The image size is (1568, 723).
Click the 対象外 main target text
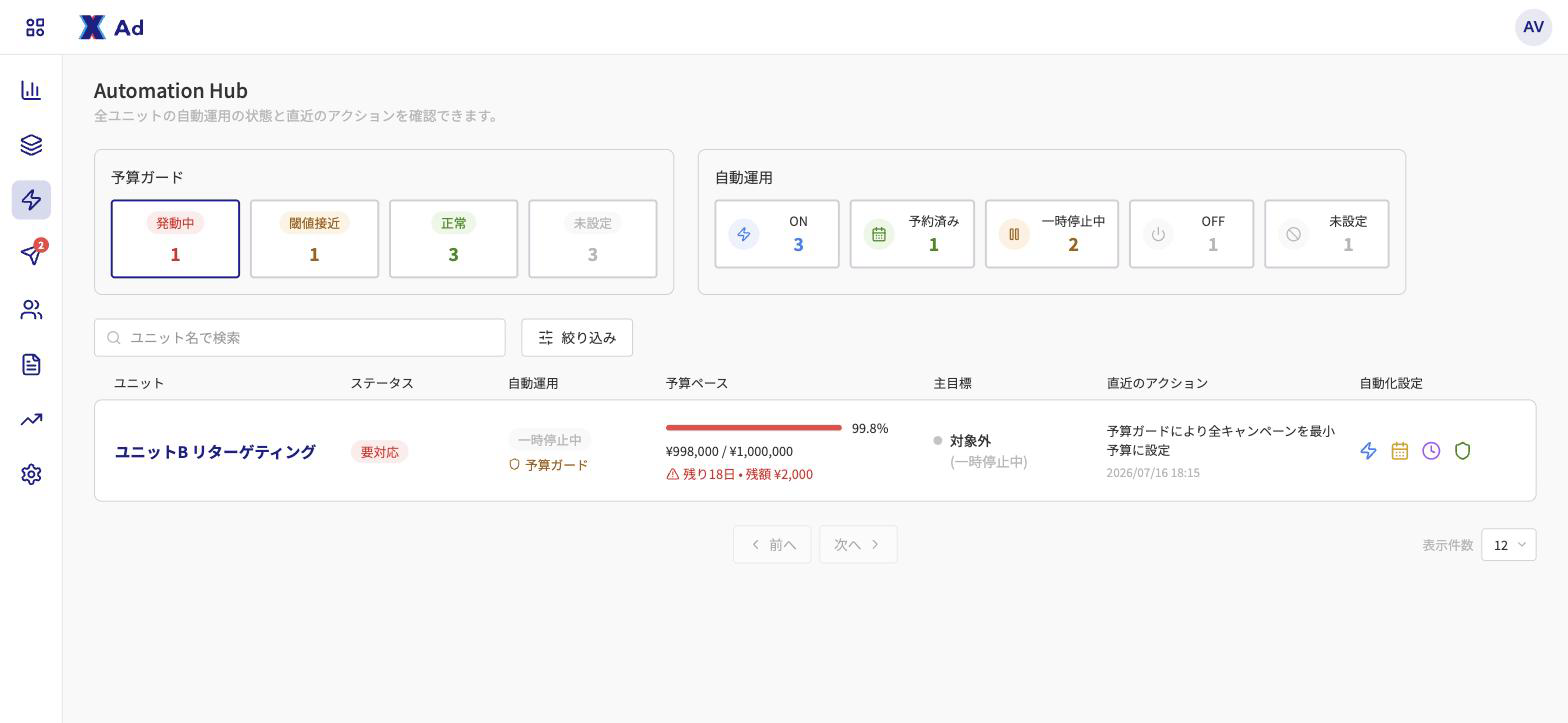coord(970,441)
